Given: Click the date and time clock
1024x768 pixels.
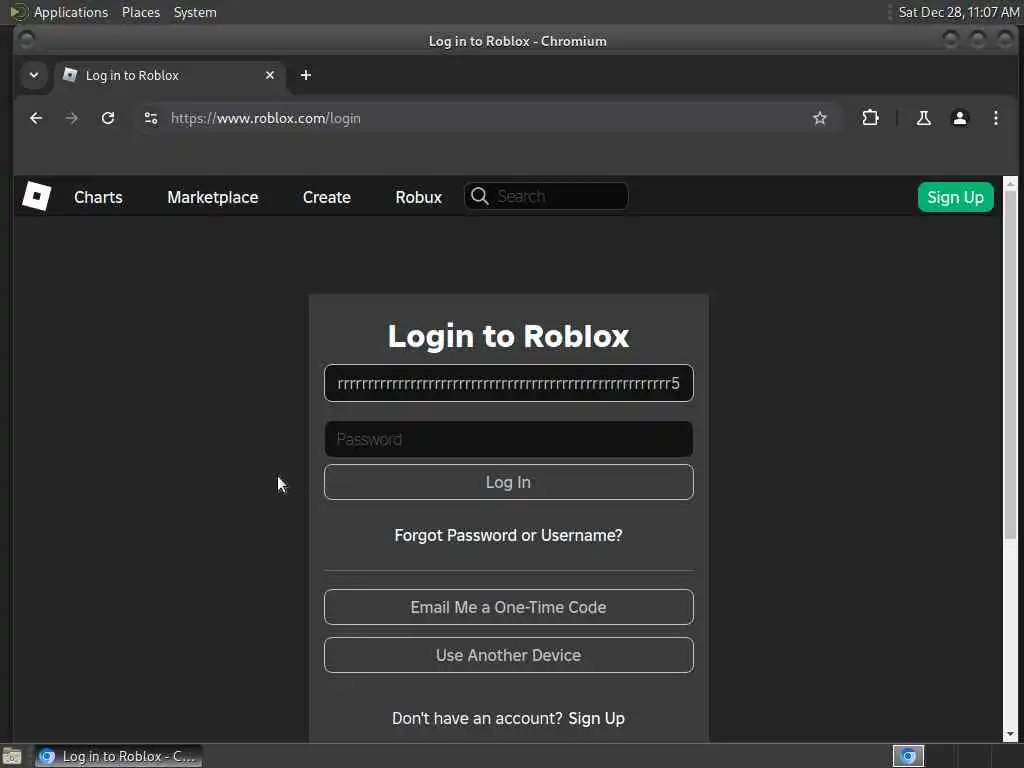Looking at the screenshot, I should [x=958, y=12].
